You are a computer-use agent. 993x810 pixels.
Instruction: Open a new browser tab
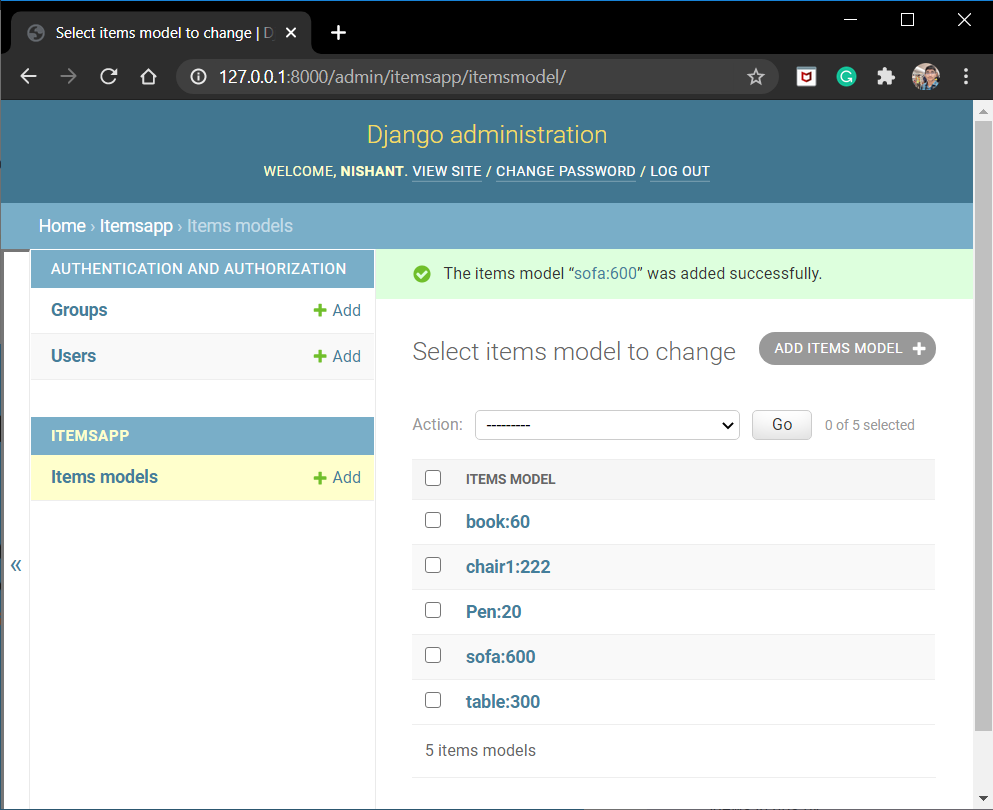pos(338,33)
